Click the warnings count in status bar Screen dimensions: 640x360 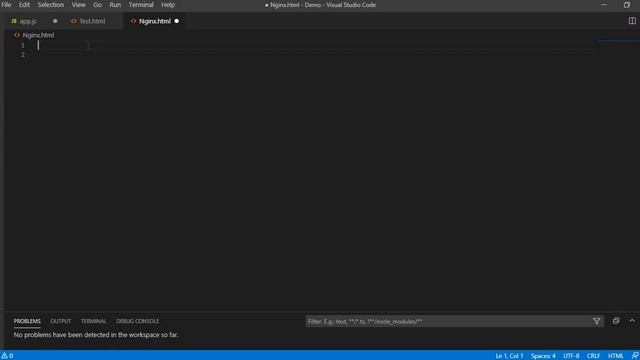pyautogui.click(x=7, y=356)
